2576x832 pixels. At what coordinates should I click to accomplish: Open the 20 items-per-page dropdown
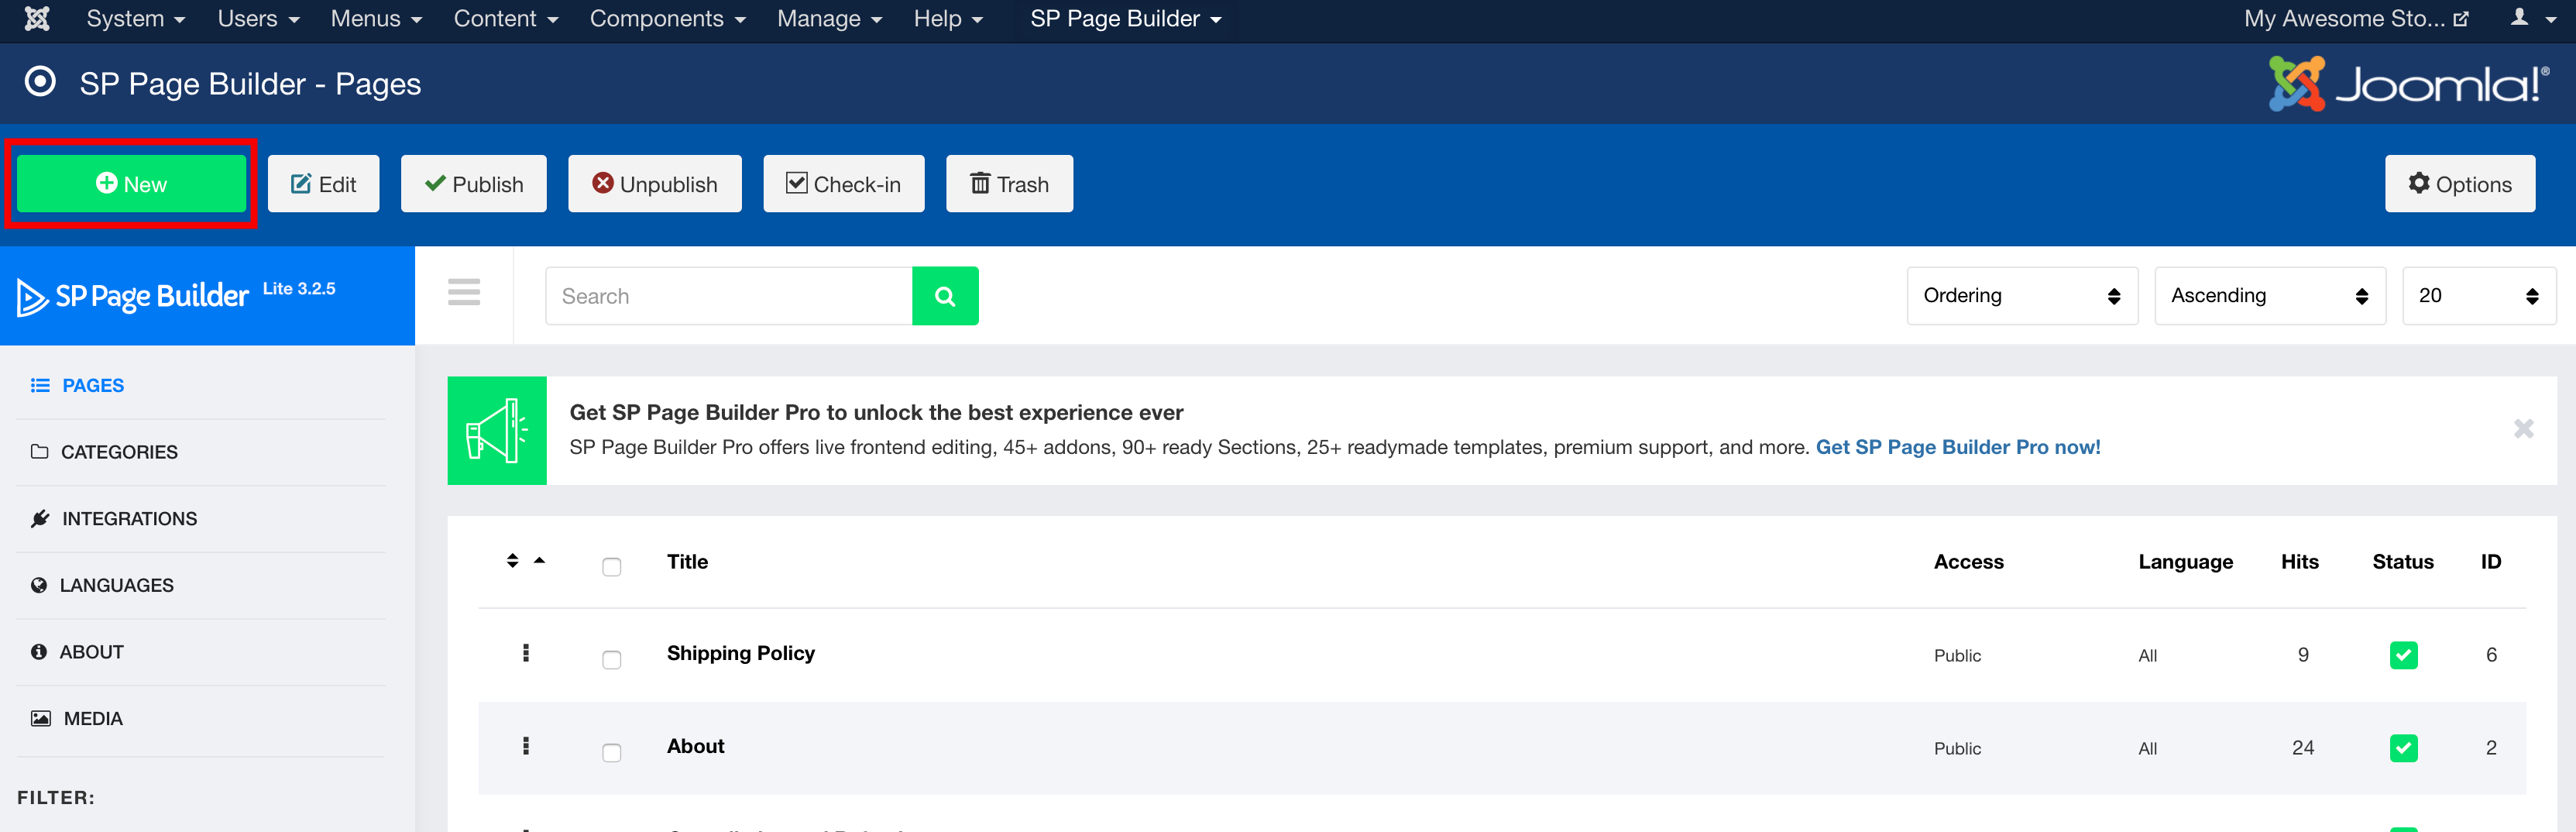2479,296
